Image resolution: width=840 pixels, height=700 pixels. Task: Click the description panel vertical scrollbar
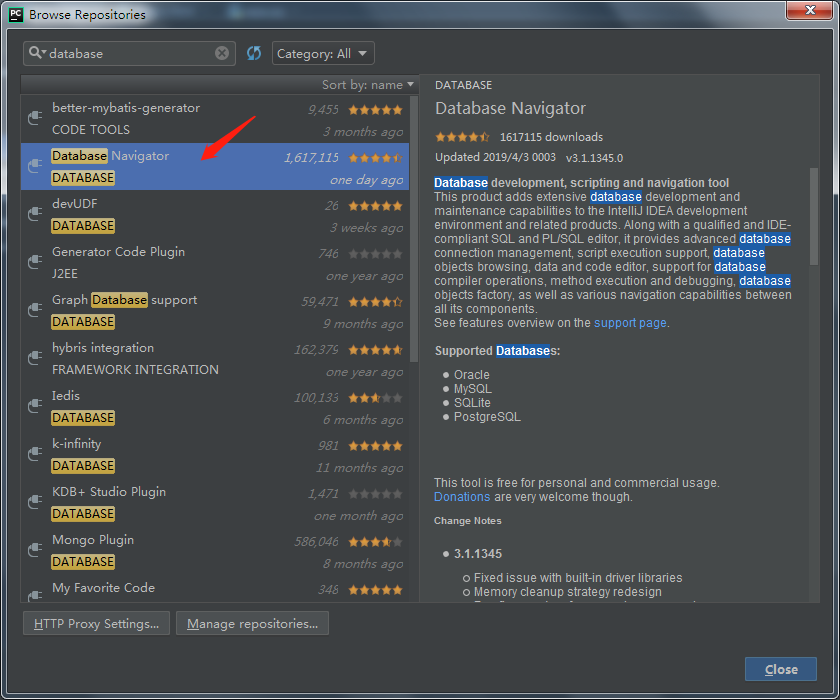click(x=814, y=217)
